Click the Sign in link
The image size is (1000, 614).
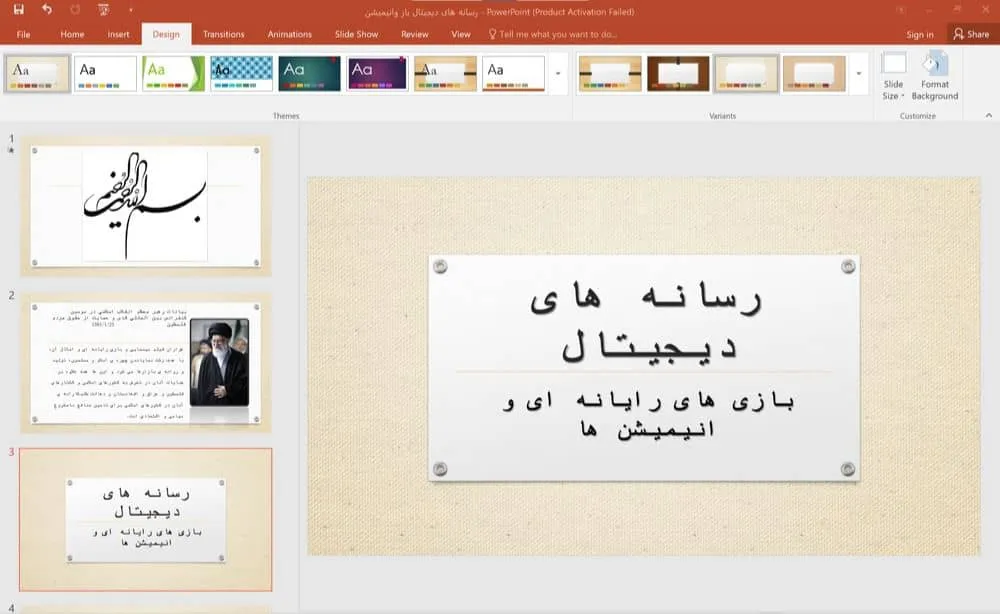[x=919, y=34]
